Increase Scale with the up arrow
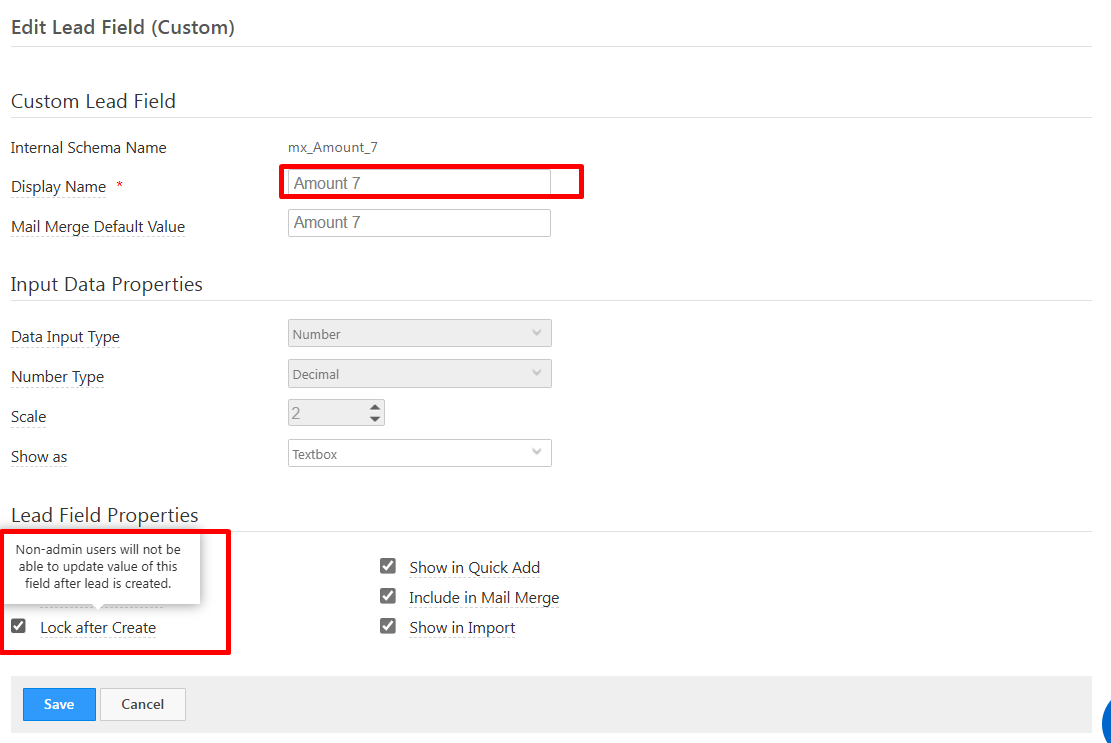Image resolution: width=1111 pixels, height=743 pixels. pos(375,407)
